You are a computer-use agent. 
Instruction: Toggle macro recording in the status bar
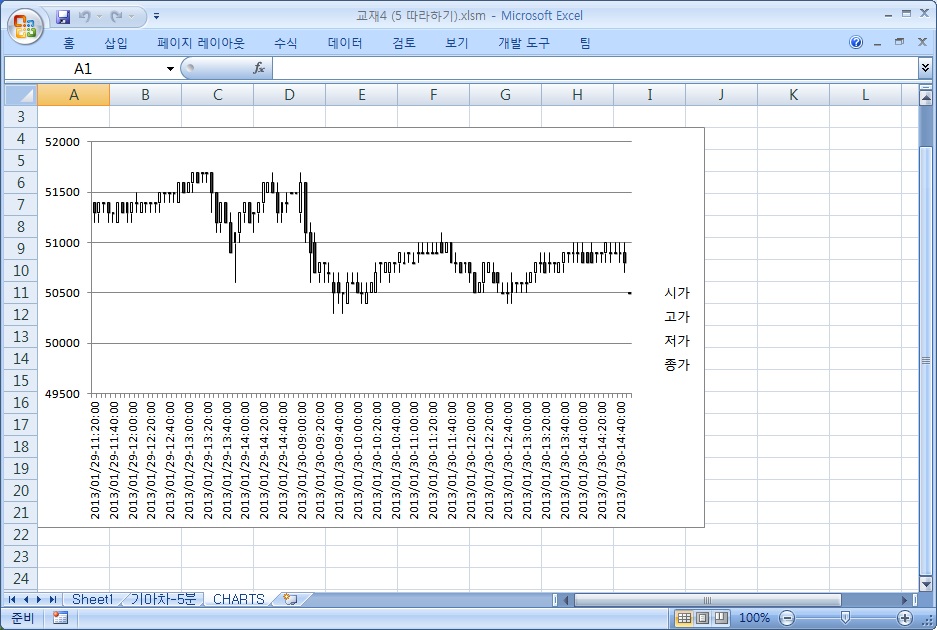pyautogui.click(x=60, y=617)
